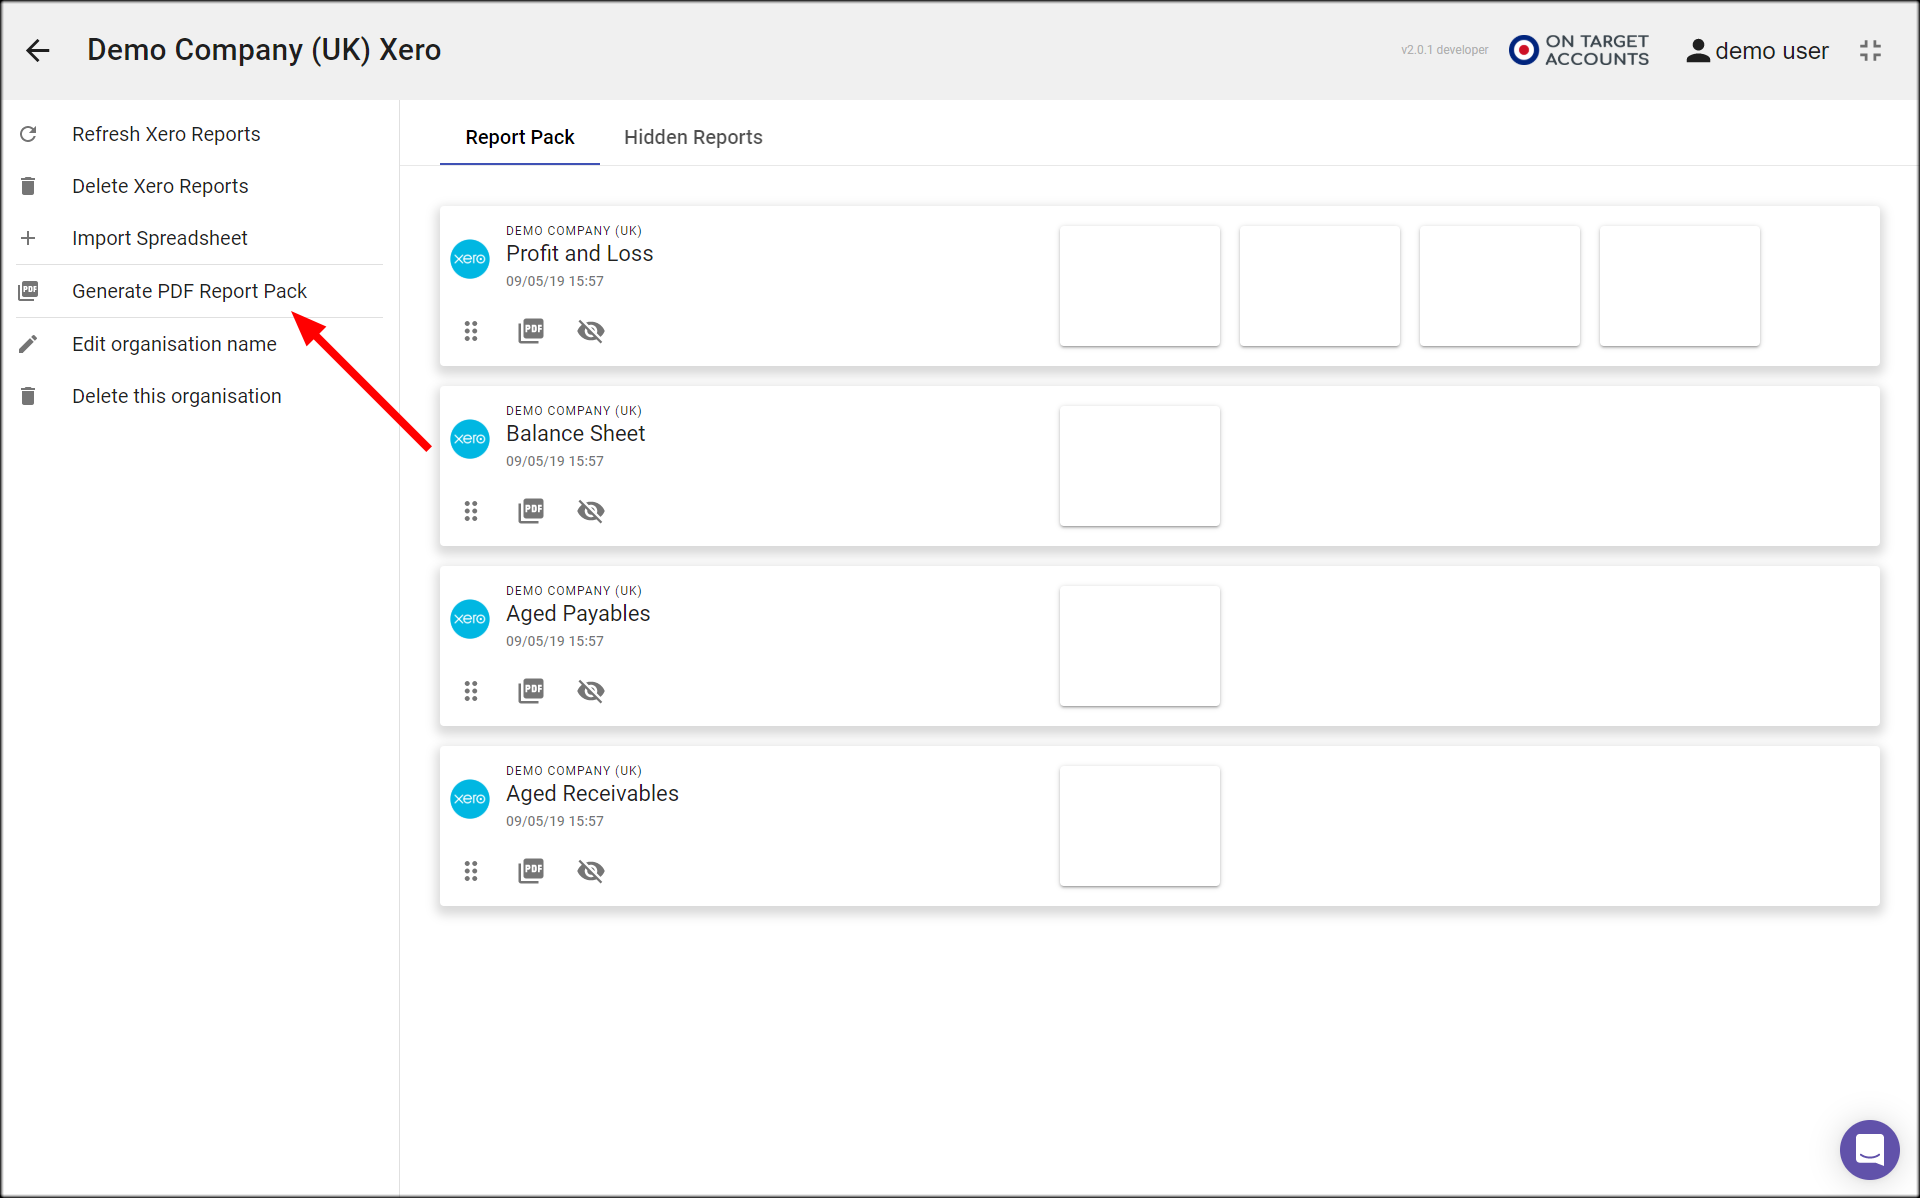The width and height of the screenshot is (1920, 1198).
Task: Grab the drag handle on Aged Payables
Action: tap(471, 691)
